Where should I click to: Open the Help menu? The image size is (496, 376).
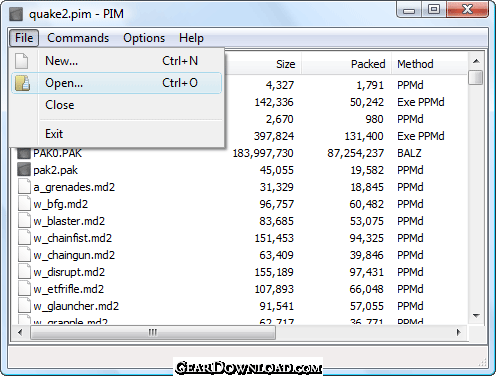click(191, 38)
